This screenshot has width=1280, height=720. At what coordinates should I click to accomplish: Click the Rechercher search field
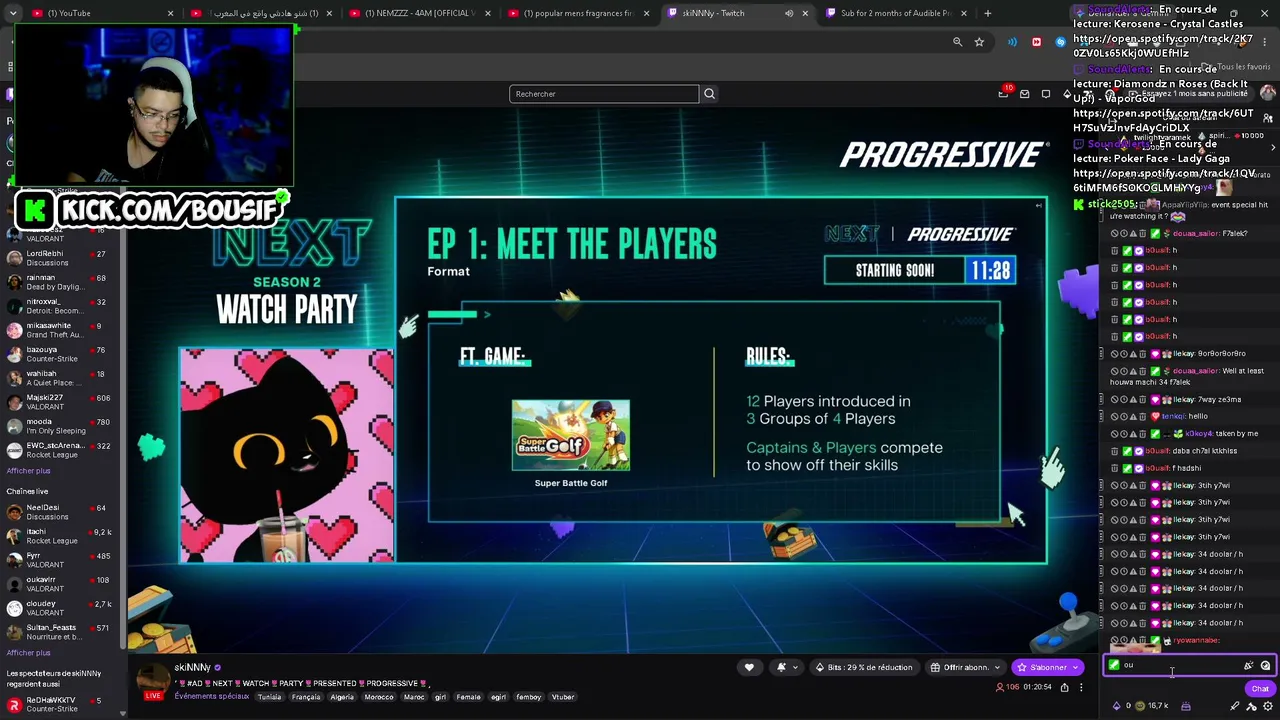(604, 94)
